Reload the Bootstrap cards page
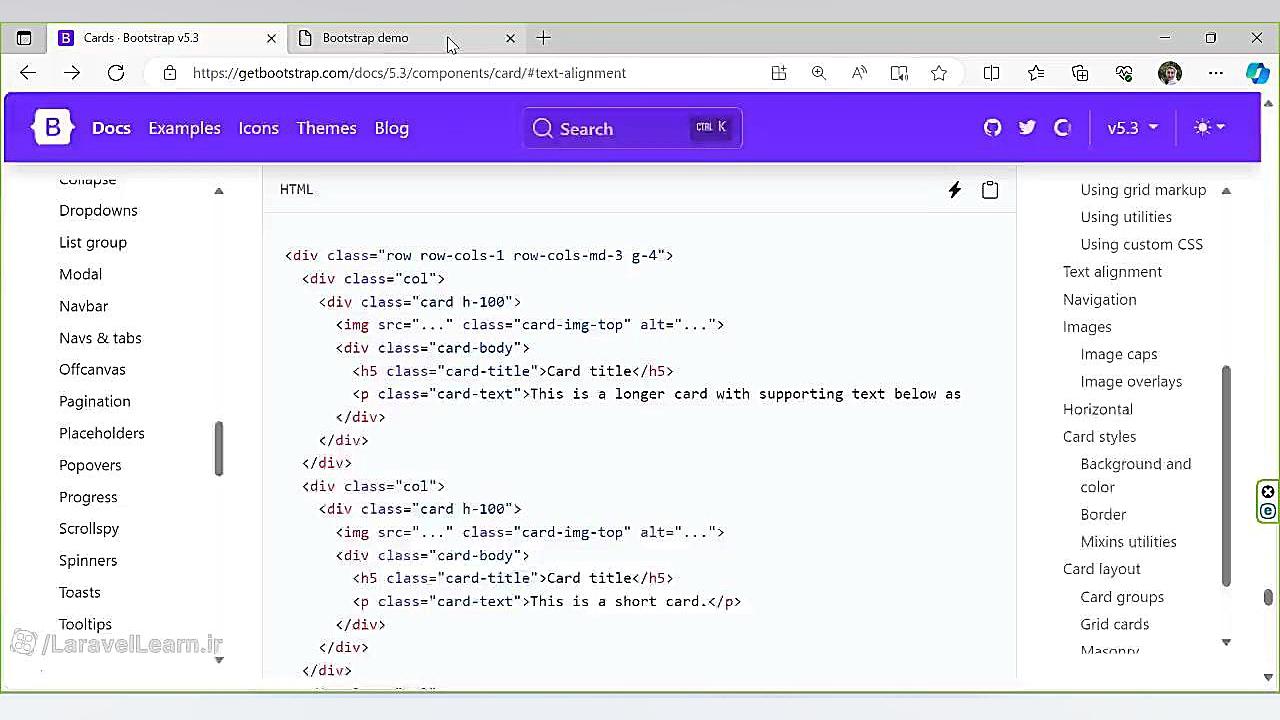 pos(116,73)
